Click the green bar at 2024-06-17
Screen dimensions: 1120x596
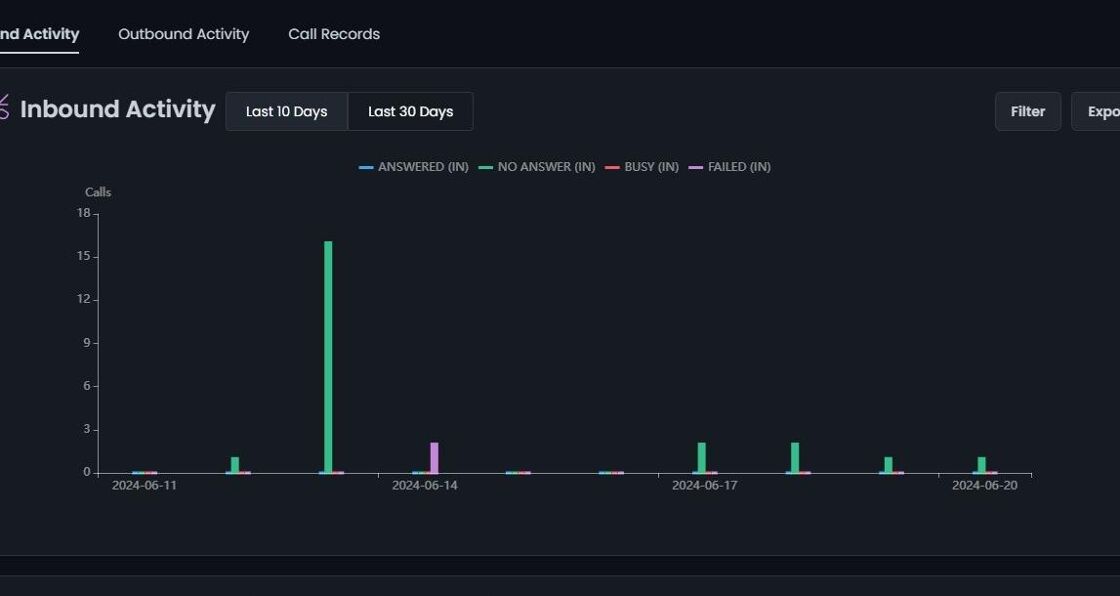point(701,457)
